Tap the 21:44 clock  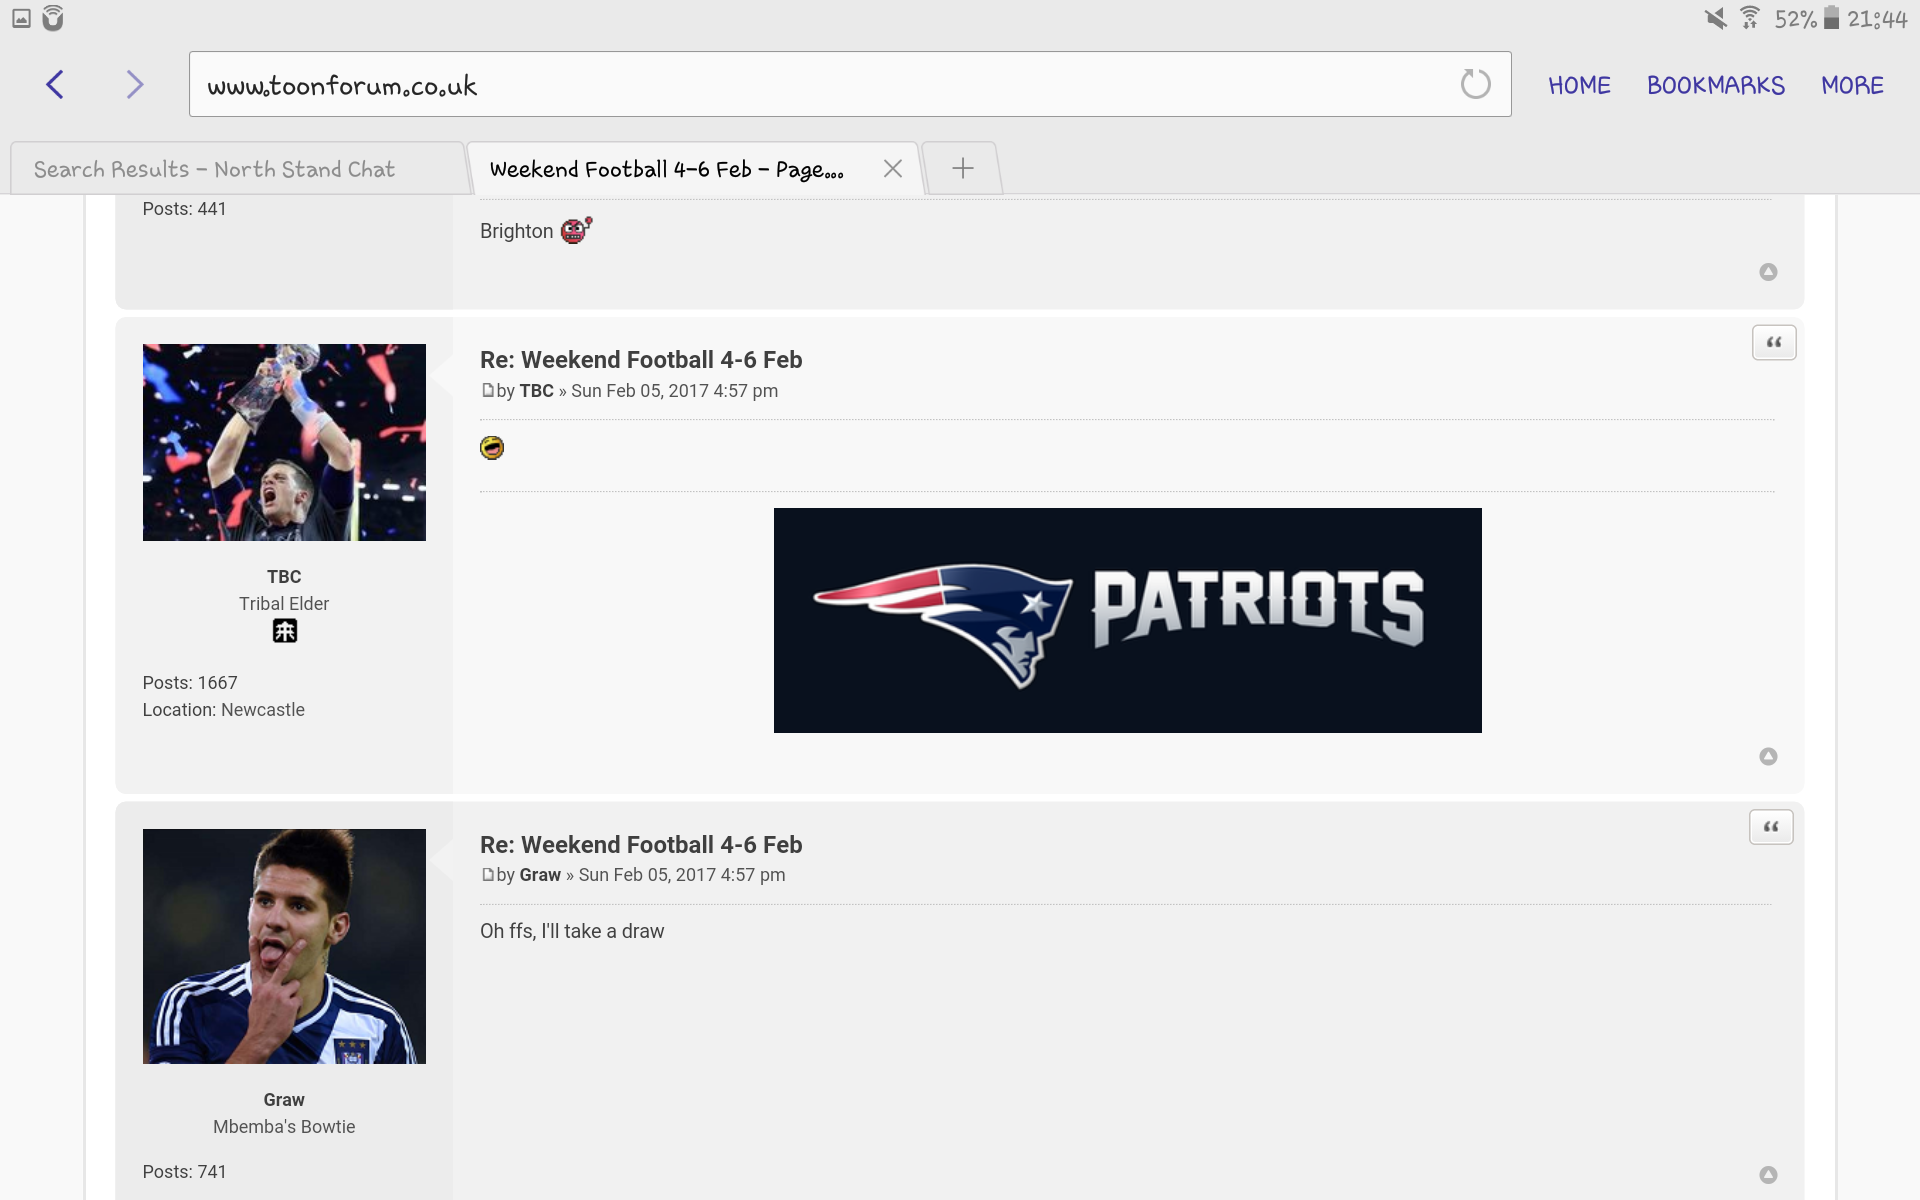click(1877, 19)
